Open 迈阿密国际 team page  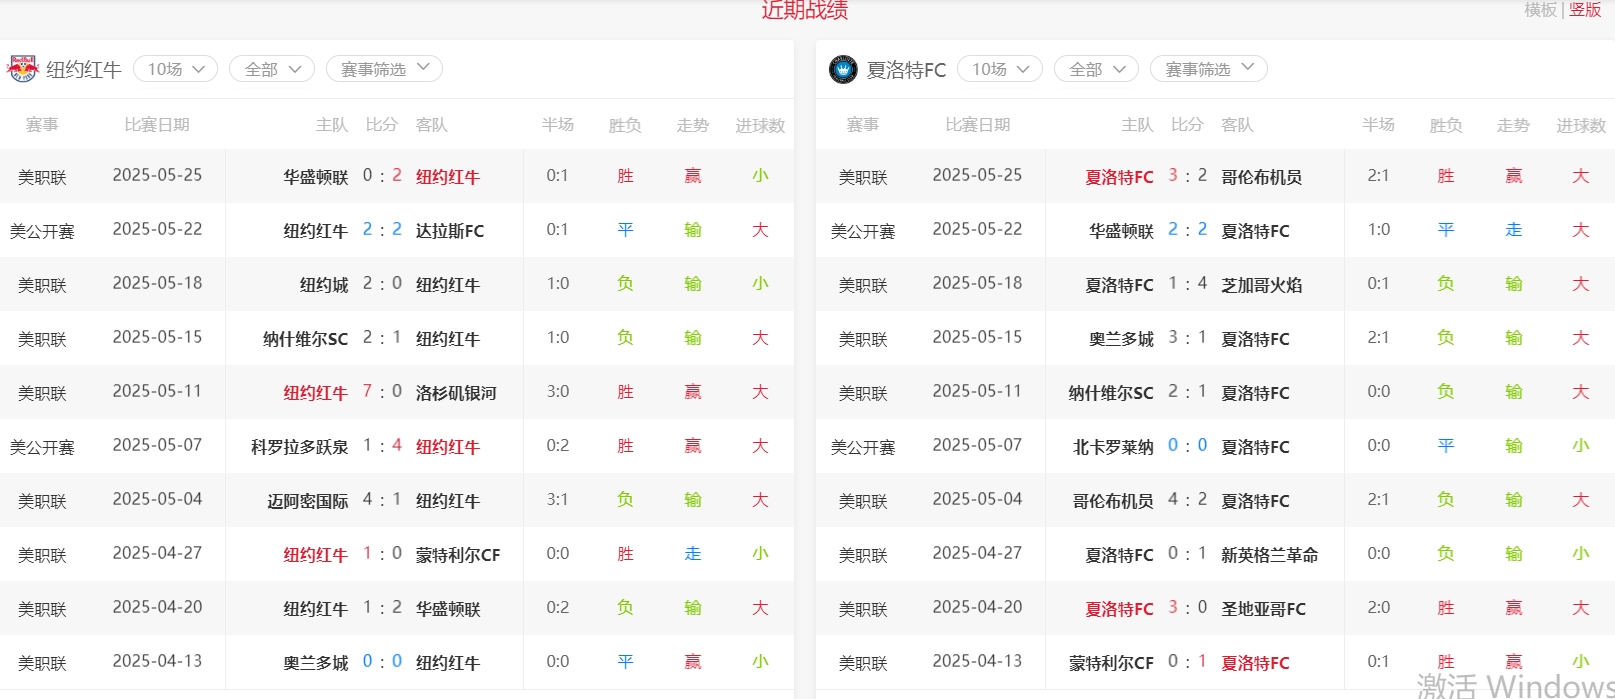(x=307, y=501)
